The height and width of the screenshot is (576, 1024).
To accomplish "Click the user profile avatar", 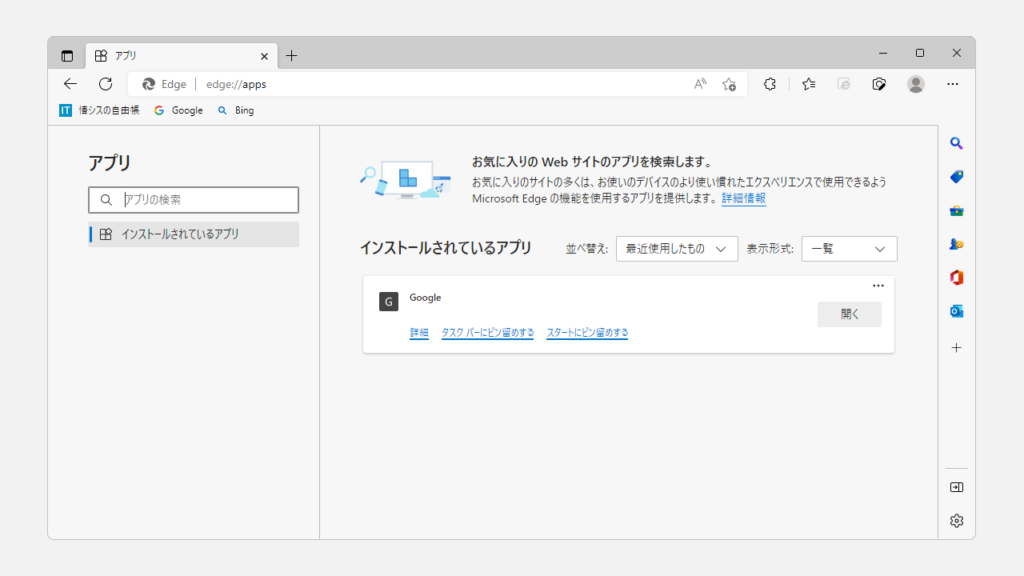I will point(916,84).
